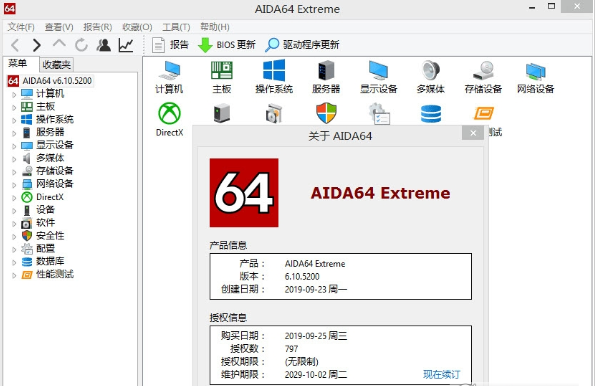Click the Back navigation arrow

15,45
